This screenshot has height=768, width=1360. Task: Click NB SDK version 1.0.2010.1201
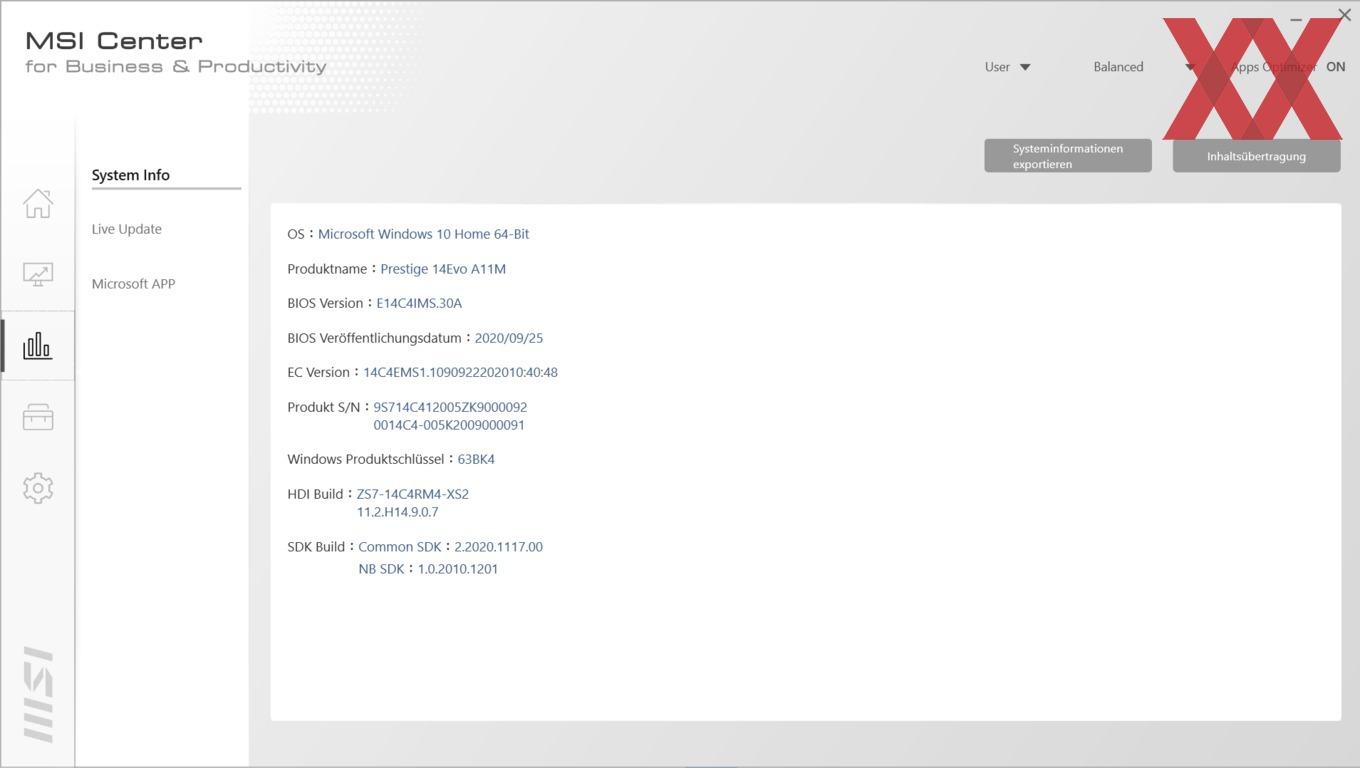pyautogui.click(x=458, y=569)
